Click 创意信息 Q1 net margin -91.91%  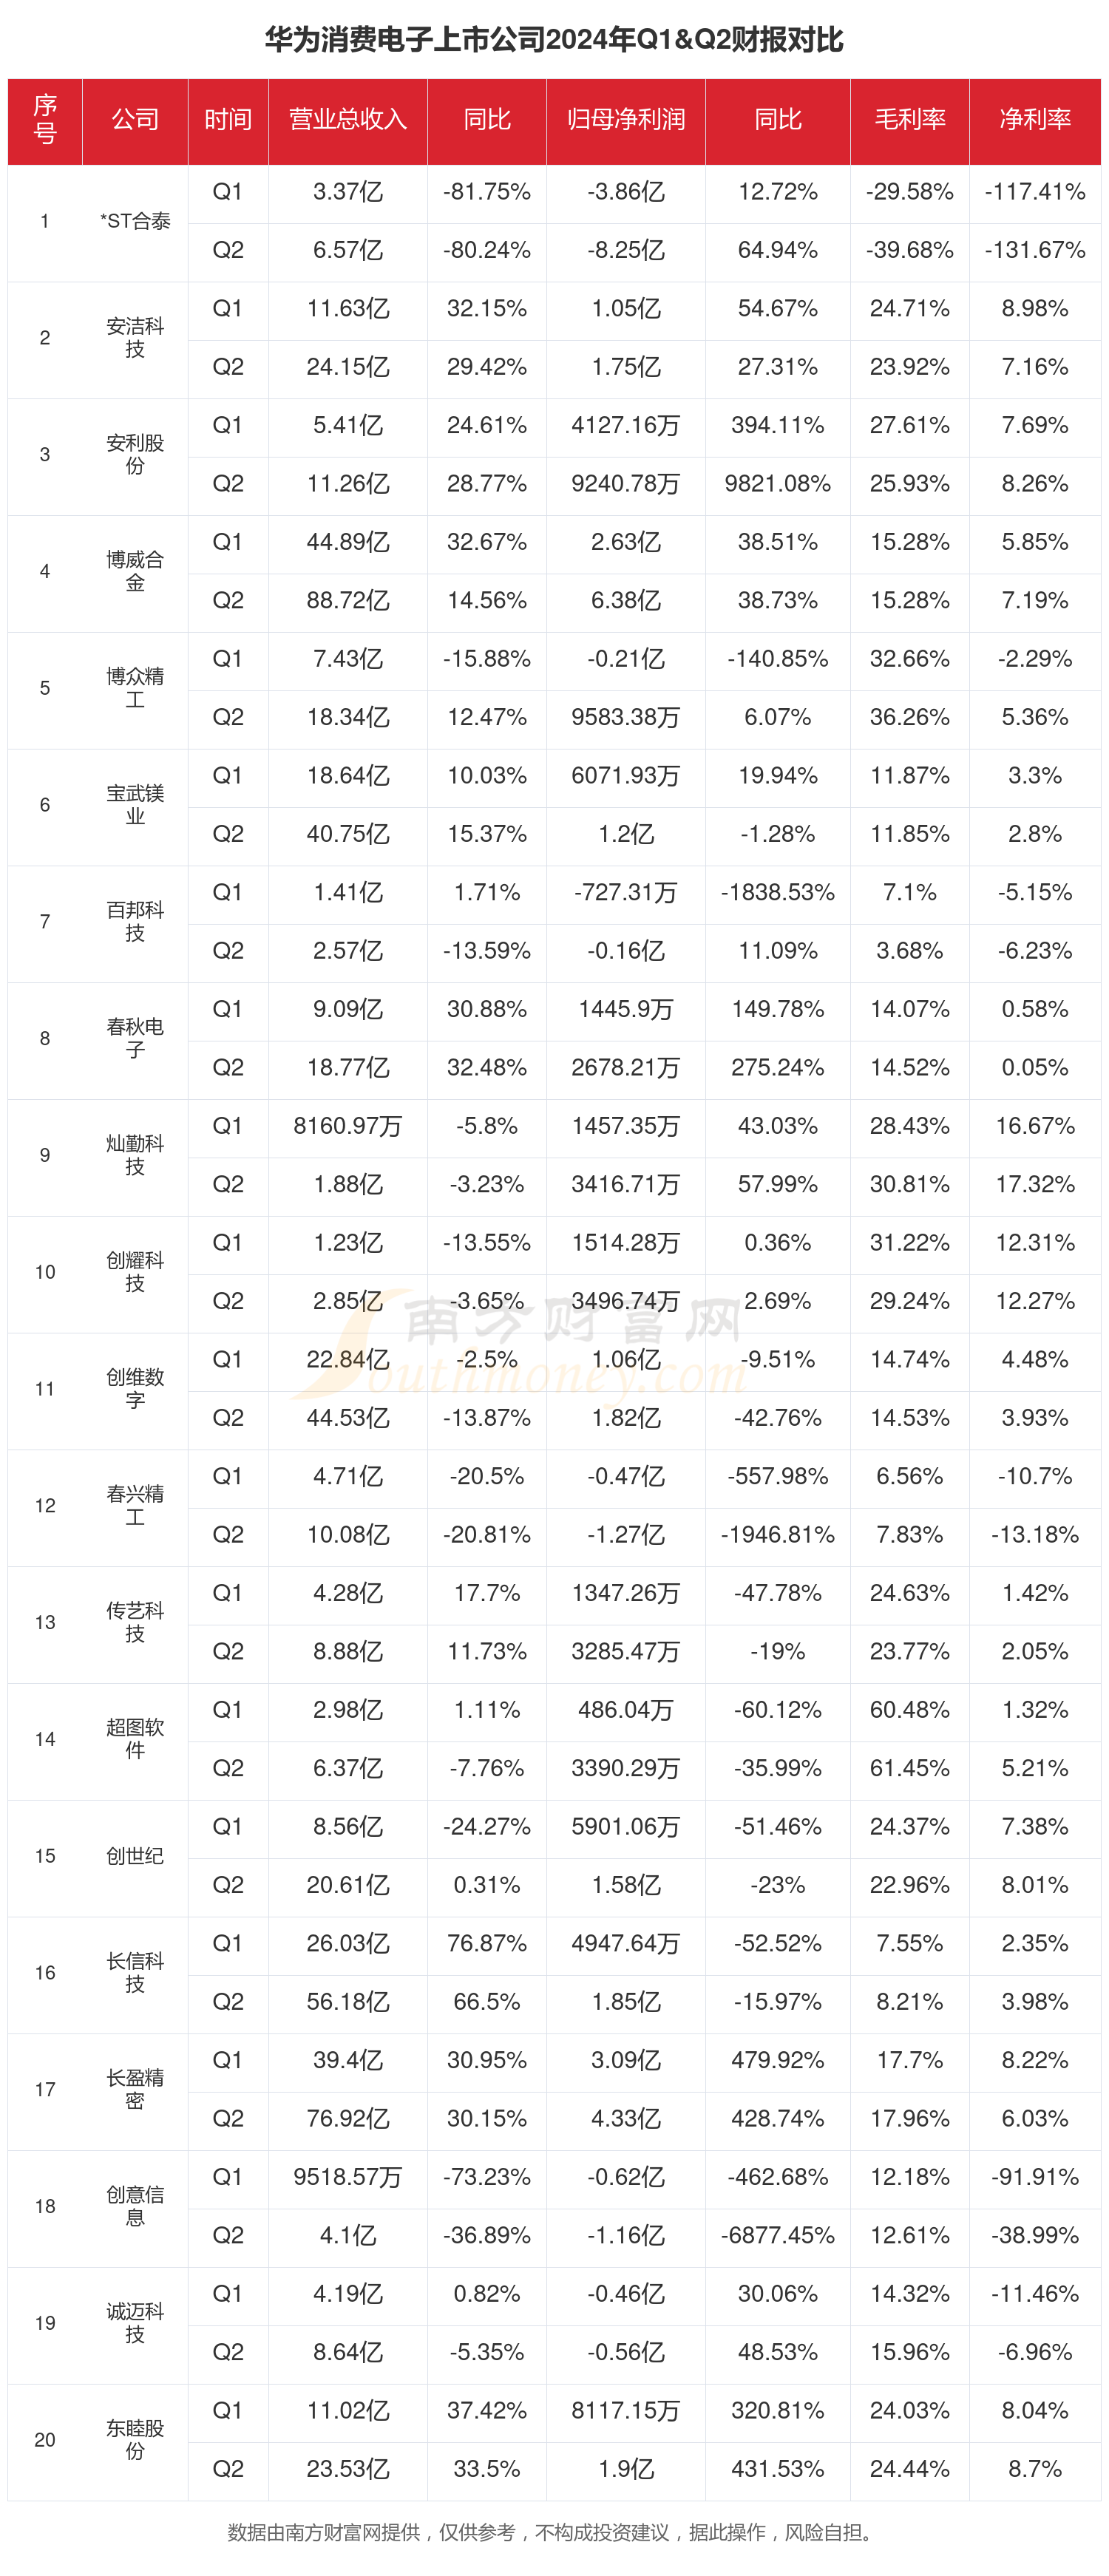pyautogui.click(x=1035, y=2177)
